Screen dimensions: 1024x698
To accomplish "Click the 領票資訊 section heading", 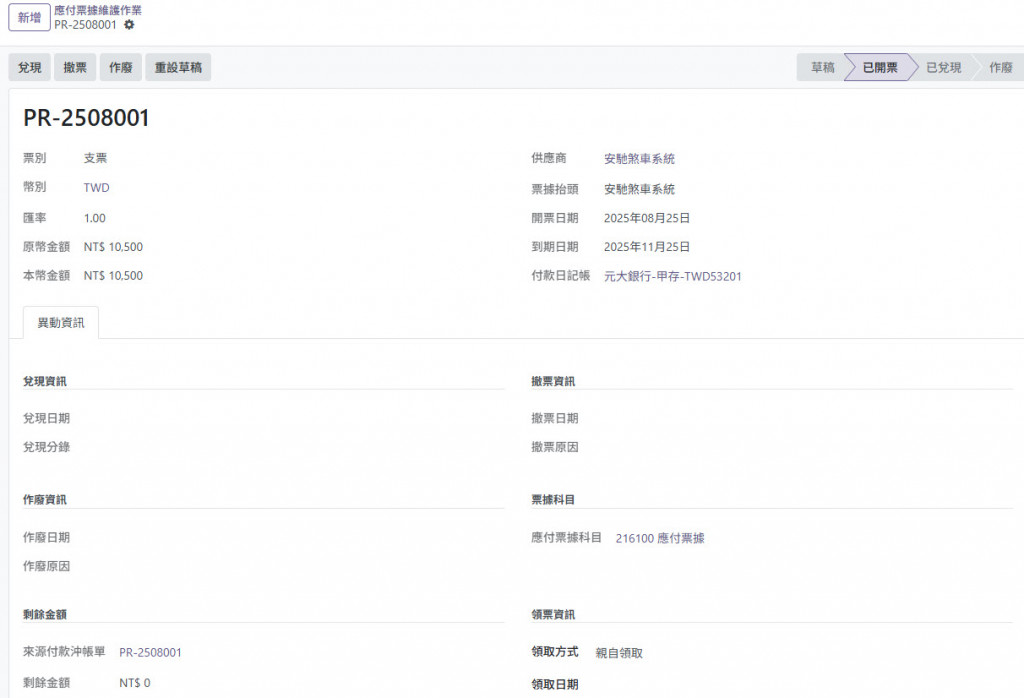I will point(553,614).
